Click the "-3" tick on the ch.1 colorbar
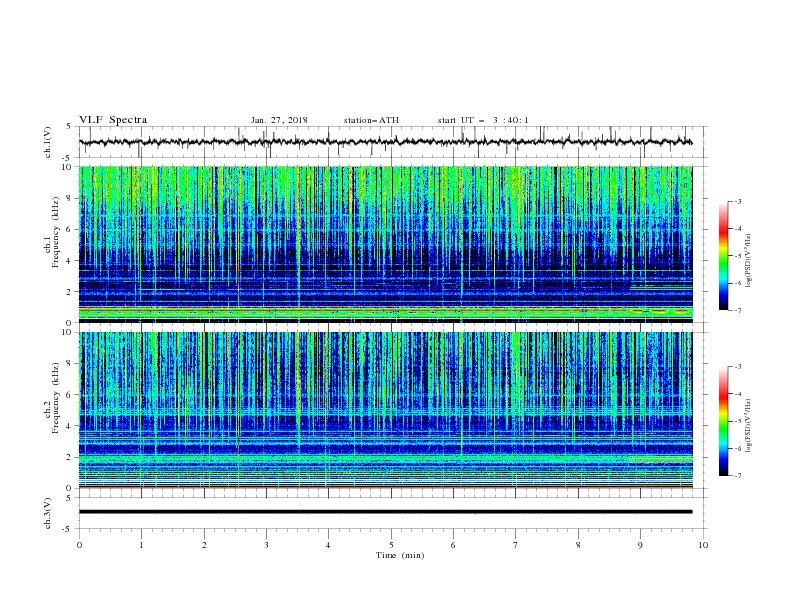792x612 pixels. point(737,201)
